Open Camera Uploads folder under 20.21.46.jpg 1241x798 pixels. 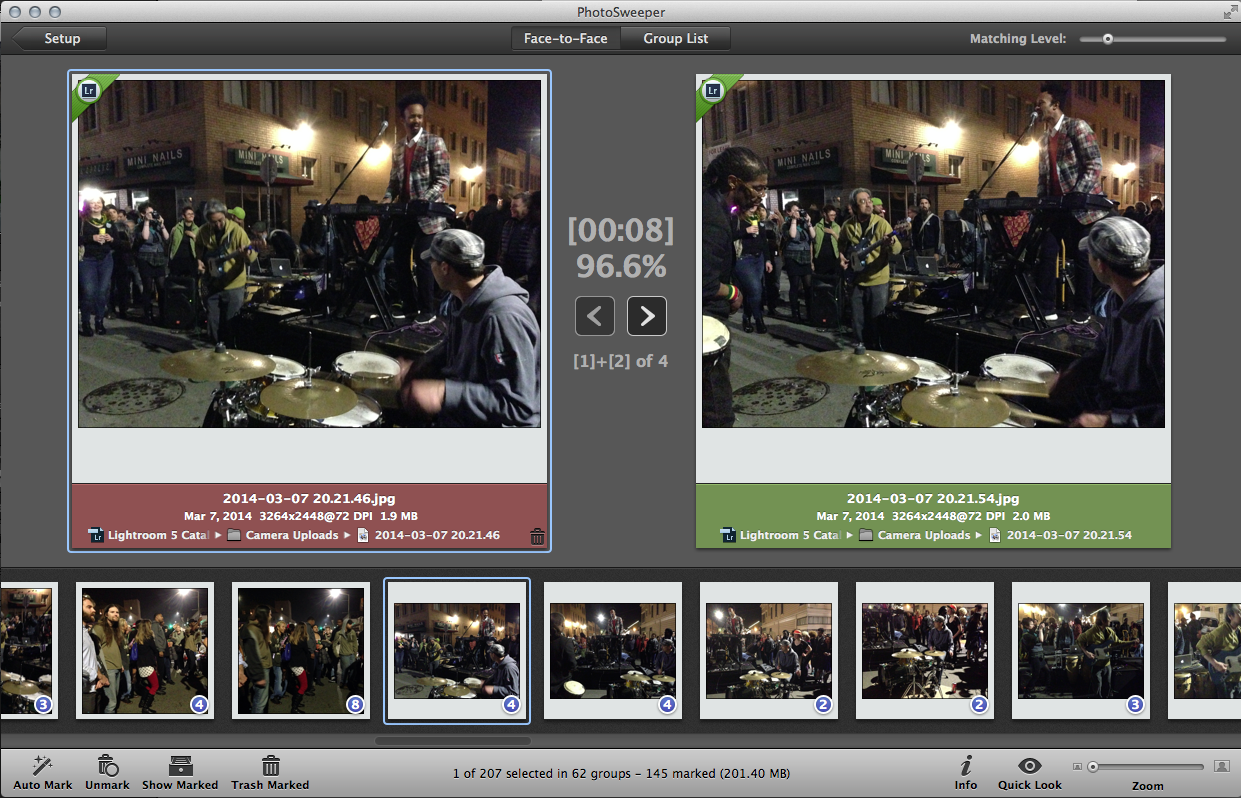point(282,535)
